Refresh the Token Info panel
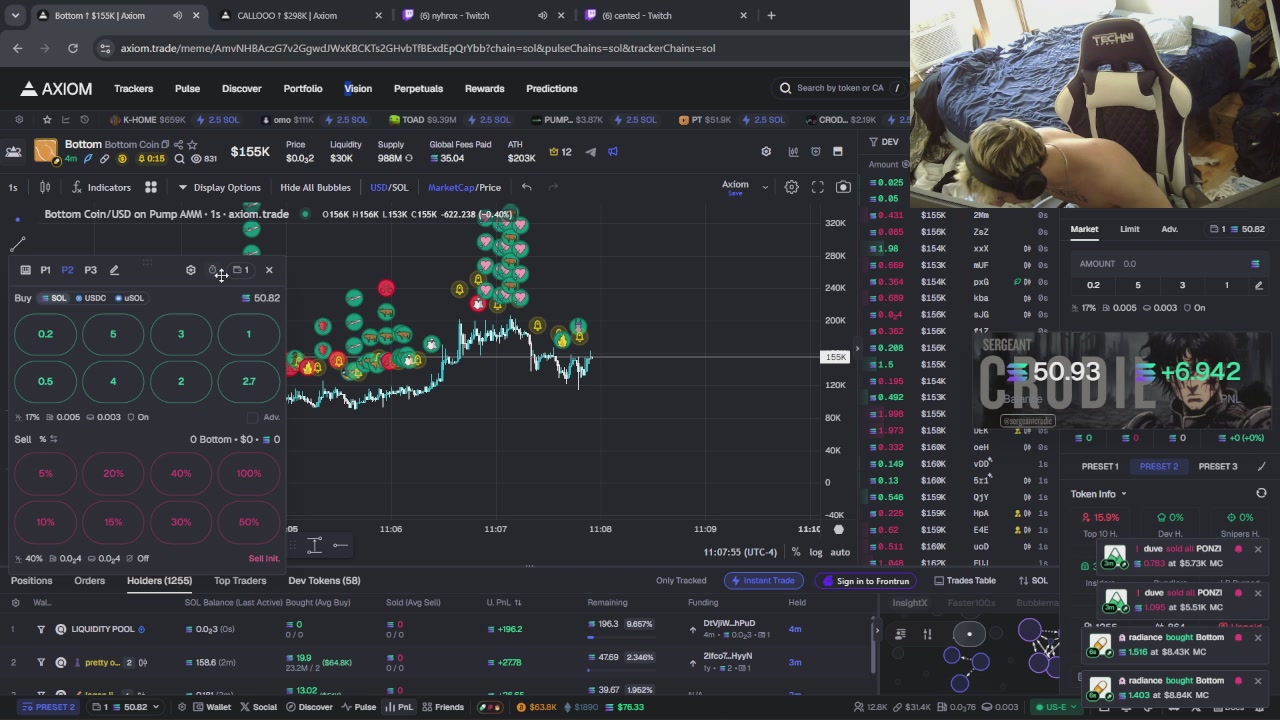The width and height of the screenshot is (1280, 720). tap(1261, 493)
